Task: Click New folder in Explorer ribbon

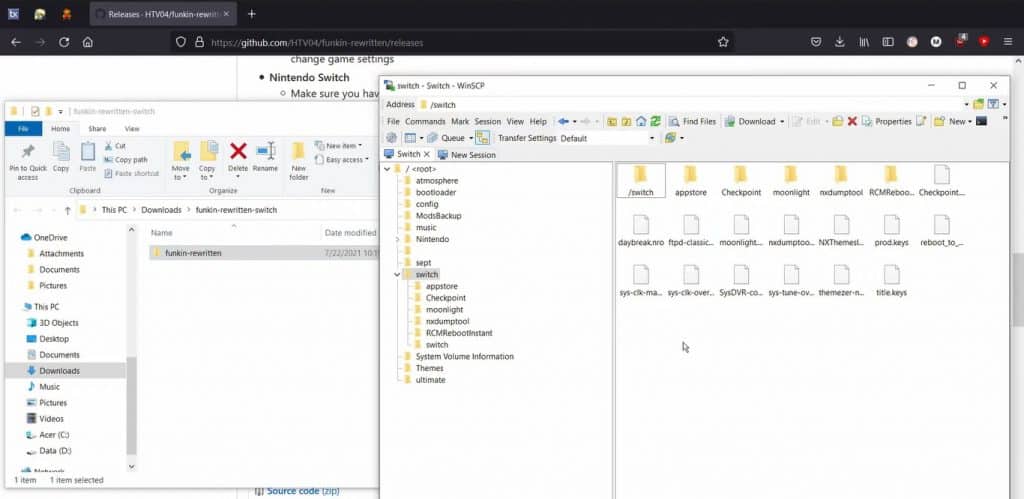Action: 298,157
